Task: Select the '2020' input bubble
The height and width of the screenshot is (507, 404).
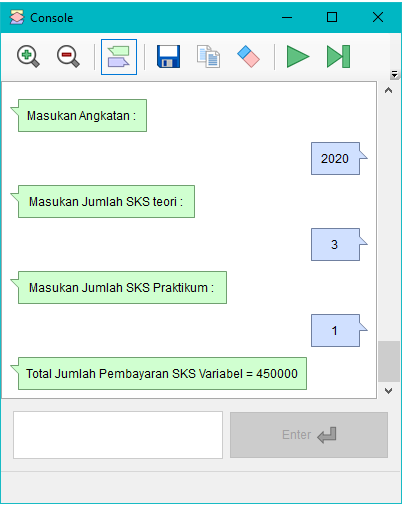Action: point(339,158)
